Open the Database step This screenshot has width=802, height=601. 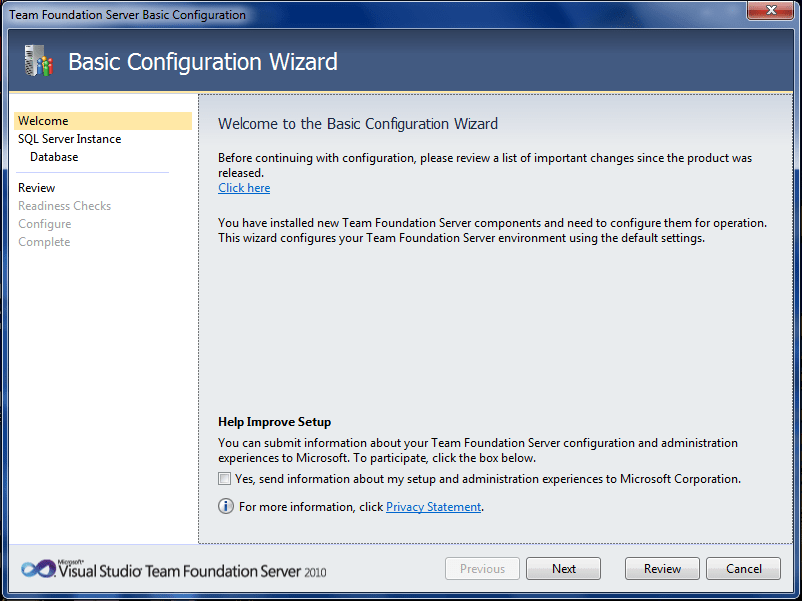[54, 157]
